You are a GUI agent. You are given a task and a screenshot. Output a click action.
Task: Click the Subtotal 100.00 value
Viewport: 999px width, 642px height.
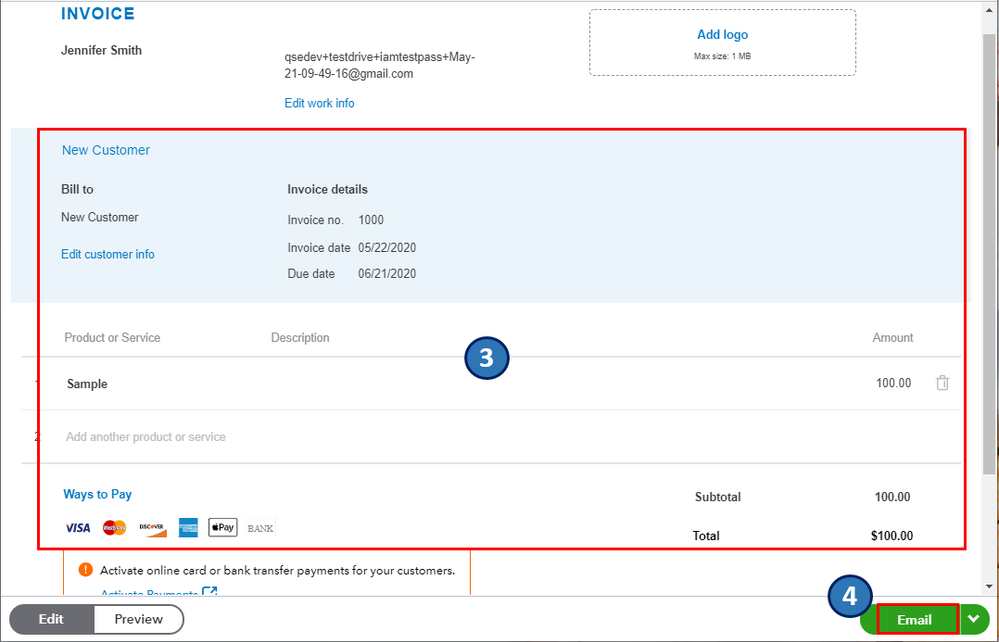893,497
